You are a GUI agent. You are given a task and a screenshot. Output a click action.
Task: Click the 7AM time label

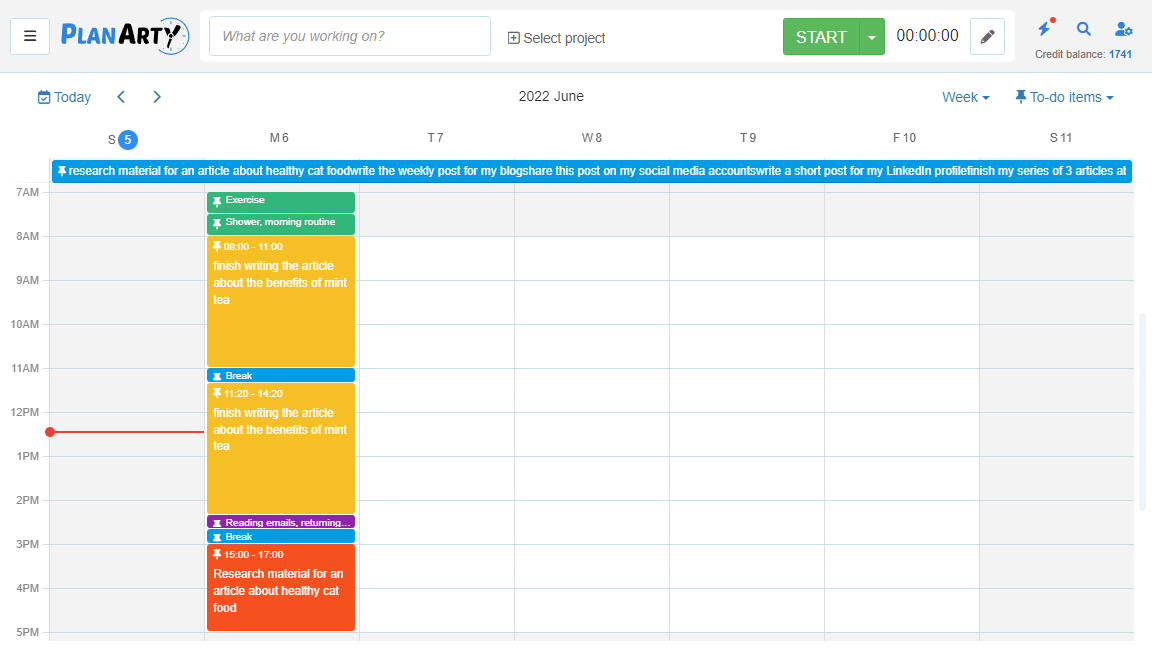[x=27, y=192]
